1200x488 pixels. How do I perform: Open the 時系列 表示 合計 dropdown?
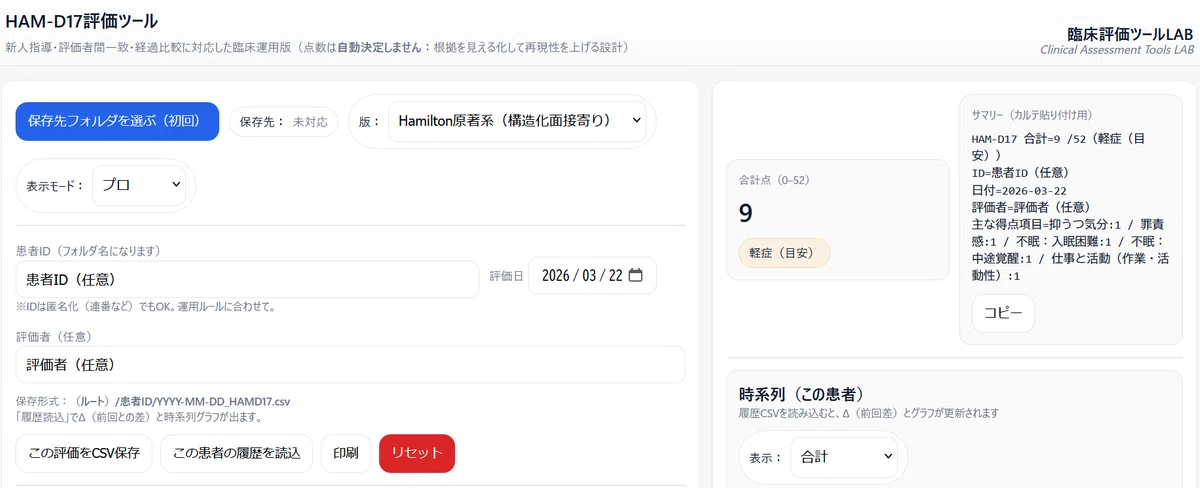(x=845, y=457)
